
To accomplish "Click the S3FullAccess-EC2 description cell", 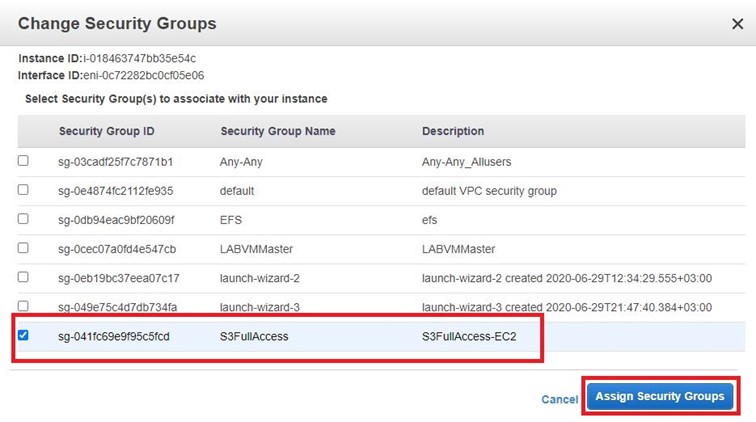I will tap(469, 337).
